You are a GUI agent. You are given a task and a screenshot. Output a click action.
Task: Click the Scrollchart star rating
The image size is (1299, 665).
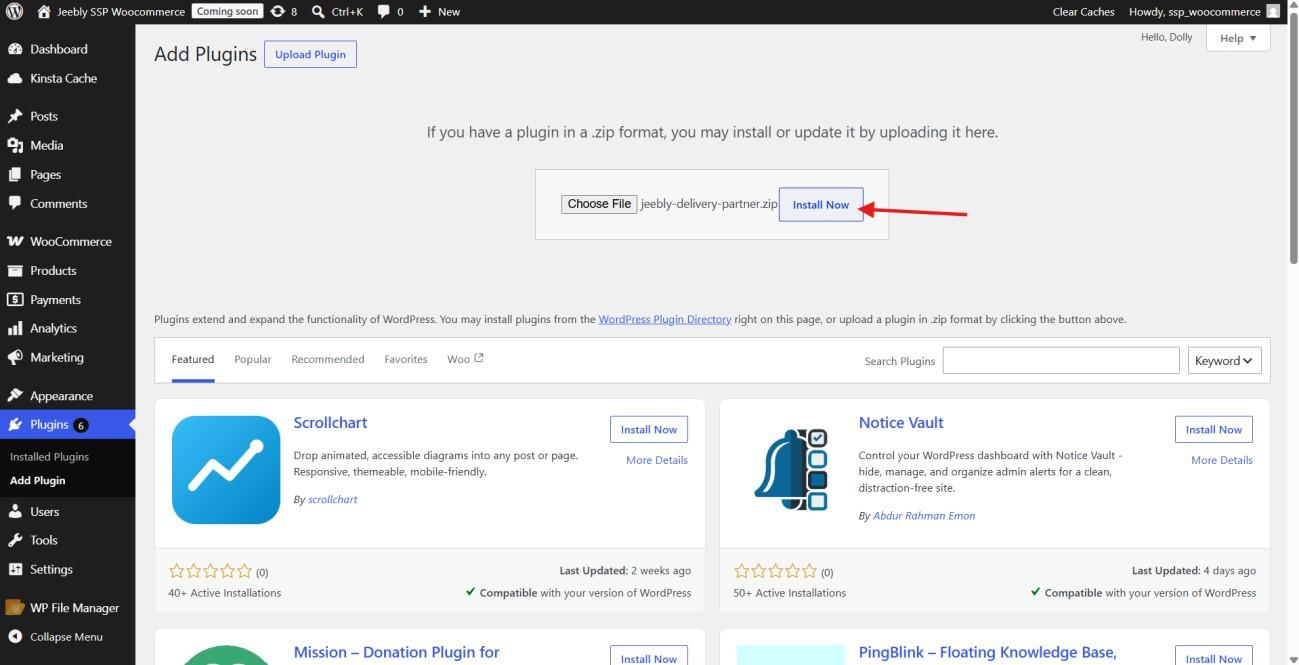(211, 572)
